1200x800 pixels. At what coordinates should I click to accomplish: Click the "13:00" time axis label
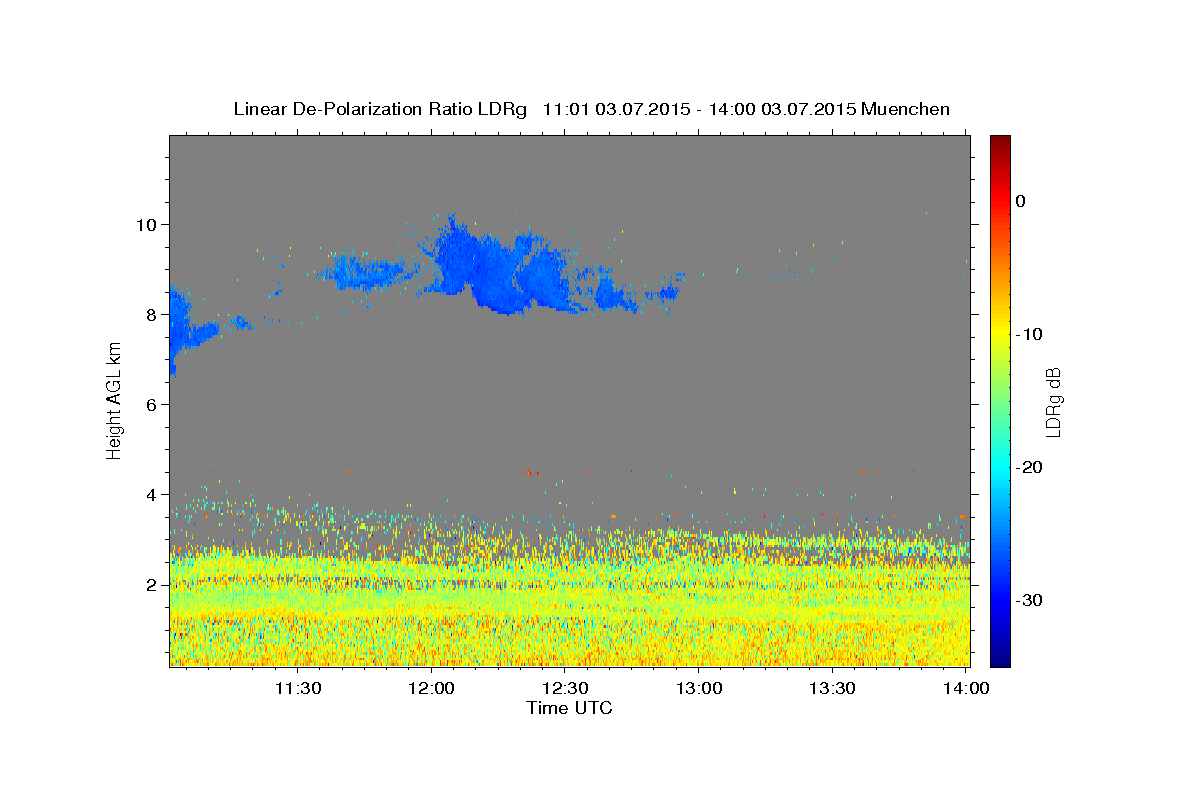[x=699, y=688]
